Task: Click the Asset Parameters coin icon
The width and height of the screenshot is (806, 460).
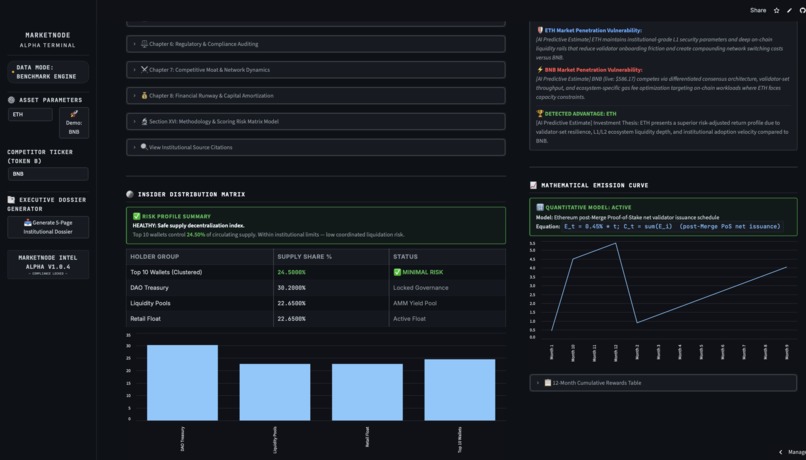Action: [11, 100]
